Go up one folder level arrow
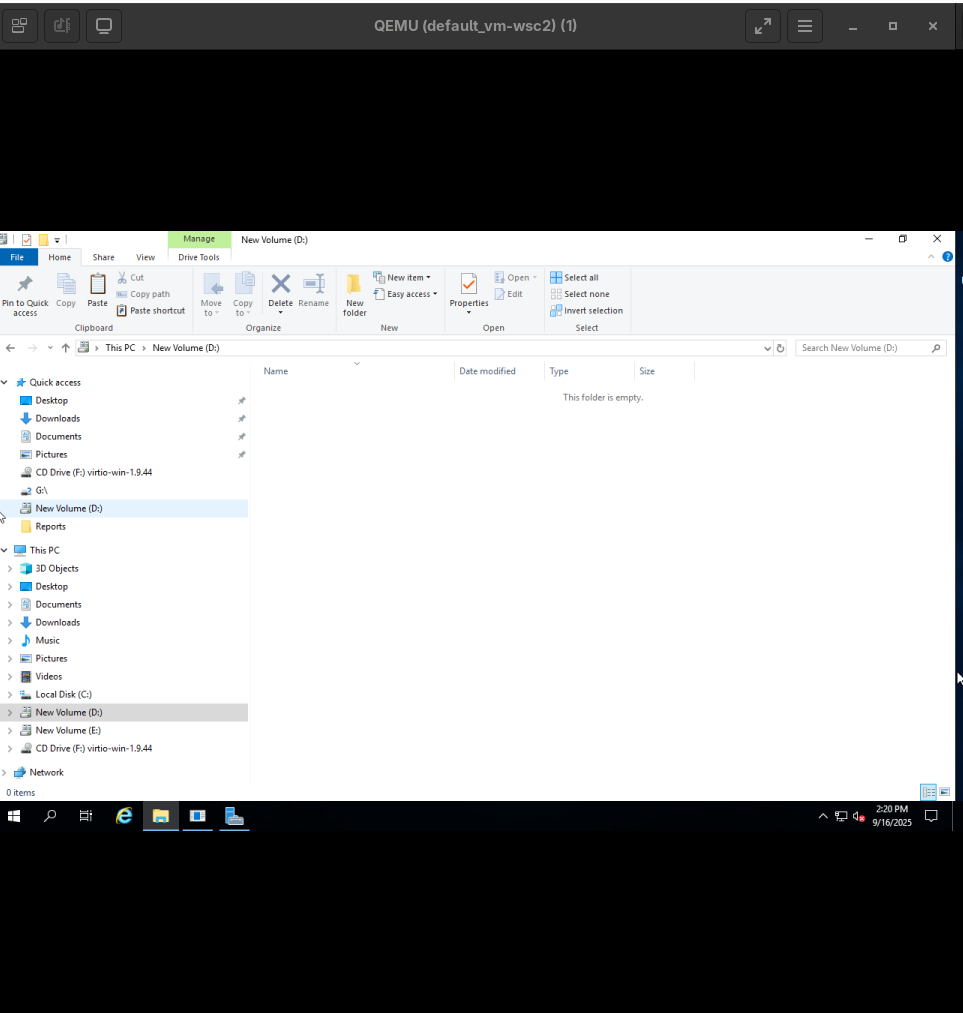This screenshot has height=1013, width=963. tap(65, 348)
